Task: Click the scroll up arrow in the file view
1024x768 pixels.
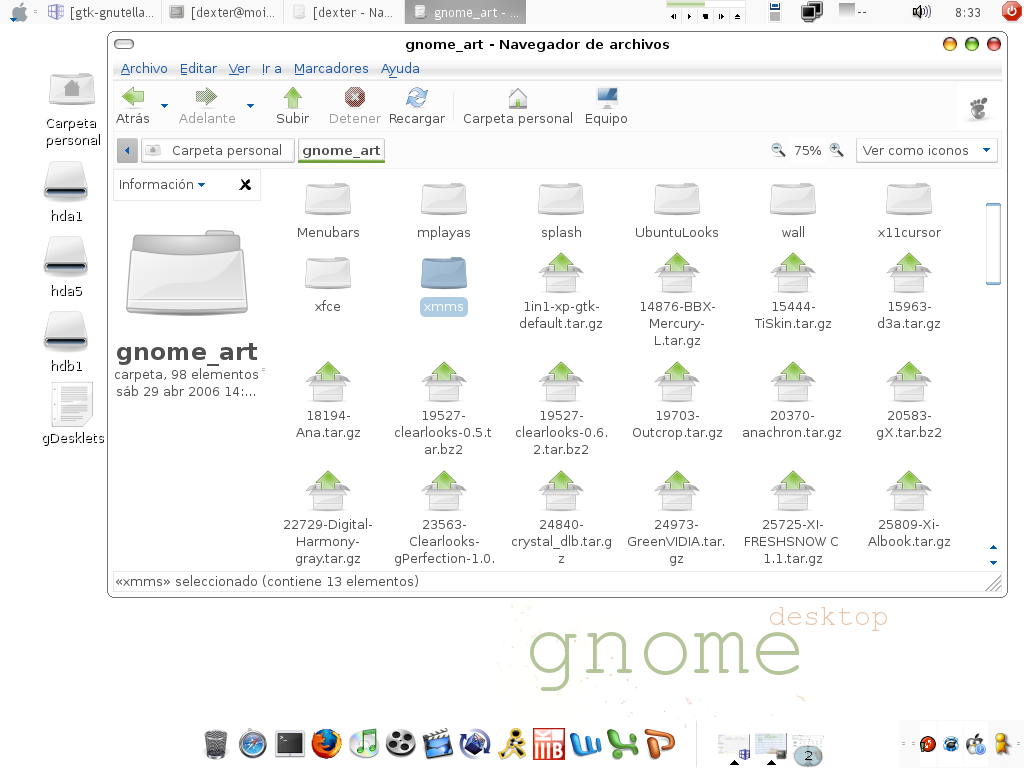Action: point(993,547)
